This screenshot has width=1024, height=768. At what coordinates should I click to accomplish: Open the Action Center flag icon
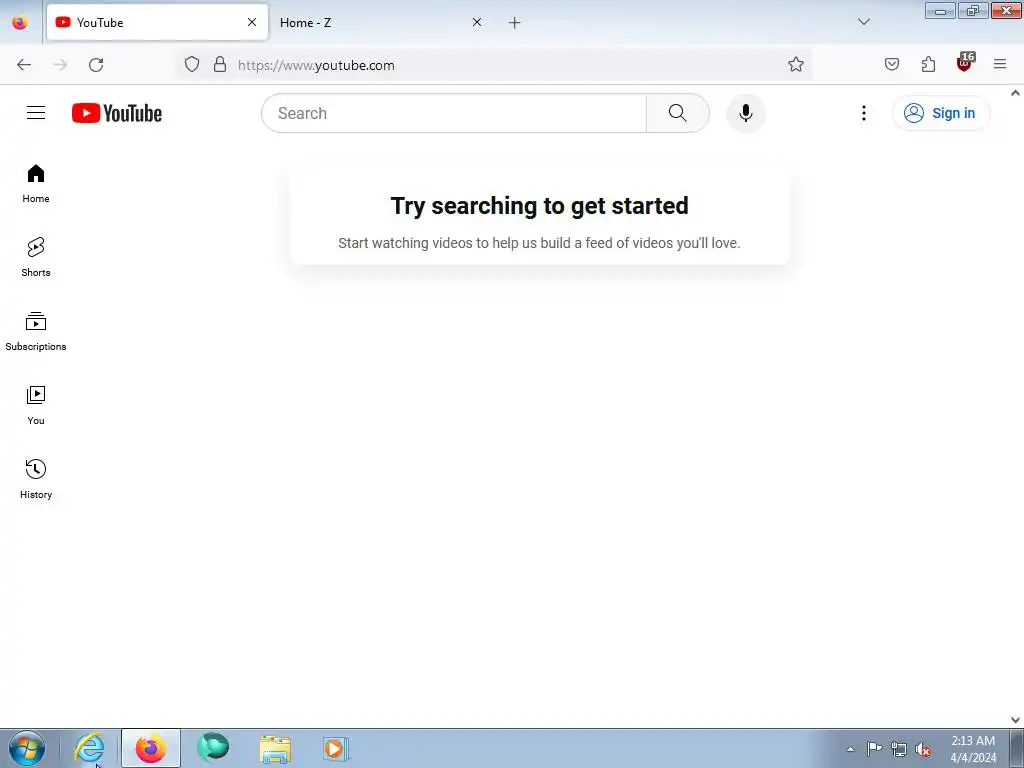point(874,749)
